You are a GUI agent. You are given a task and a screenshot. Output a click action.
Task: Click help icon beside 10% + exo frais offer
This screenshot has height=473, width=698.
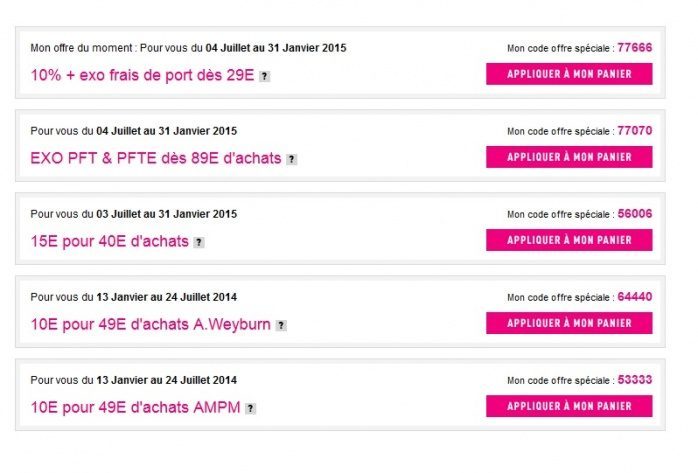(x=264, y=76)
